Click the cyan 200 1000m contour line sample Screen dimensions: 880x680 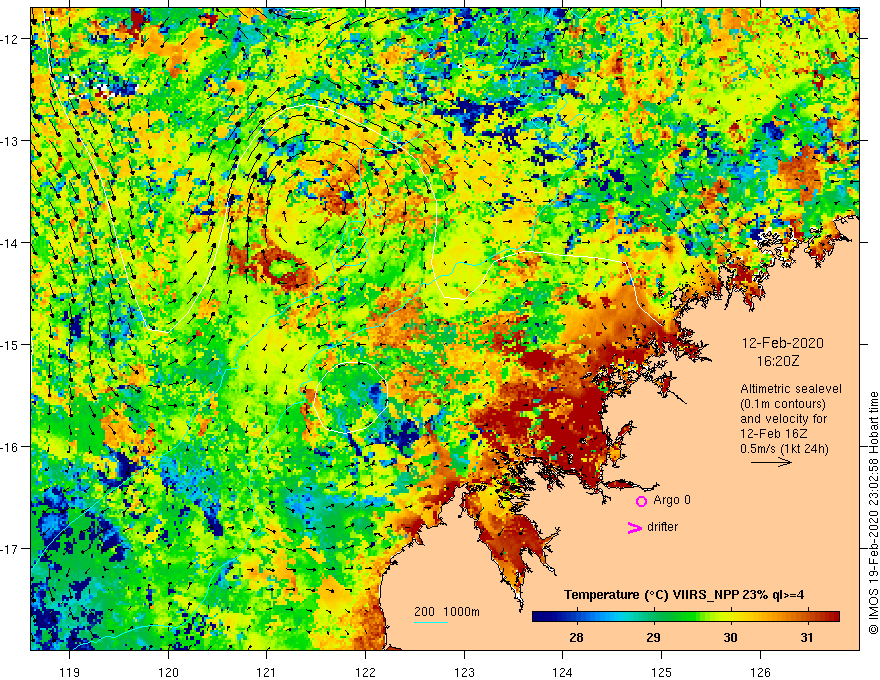coord(431,622)
